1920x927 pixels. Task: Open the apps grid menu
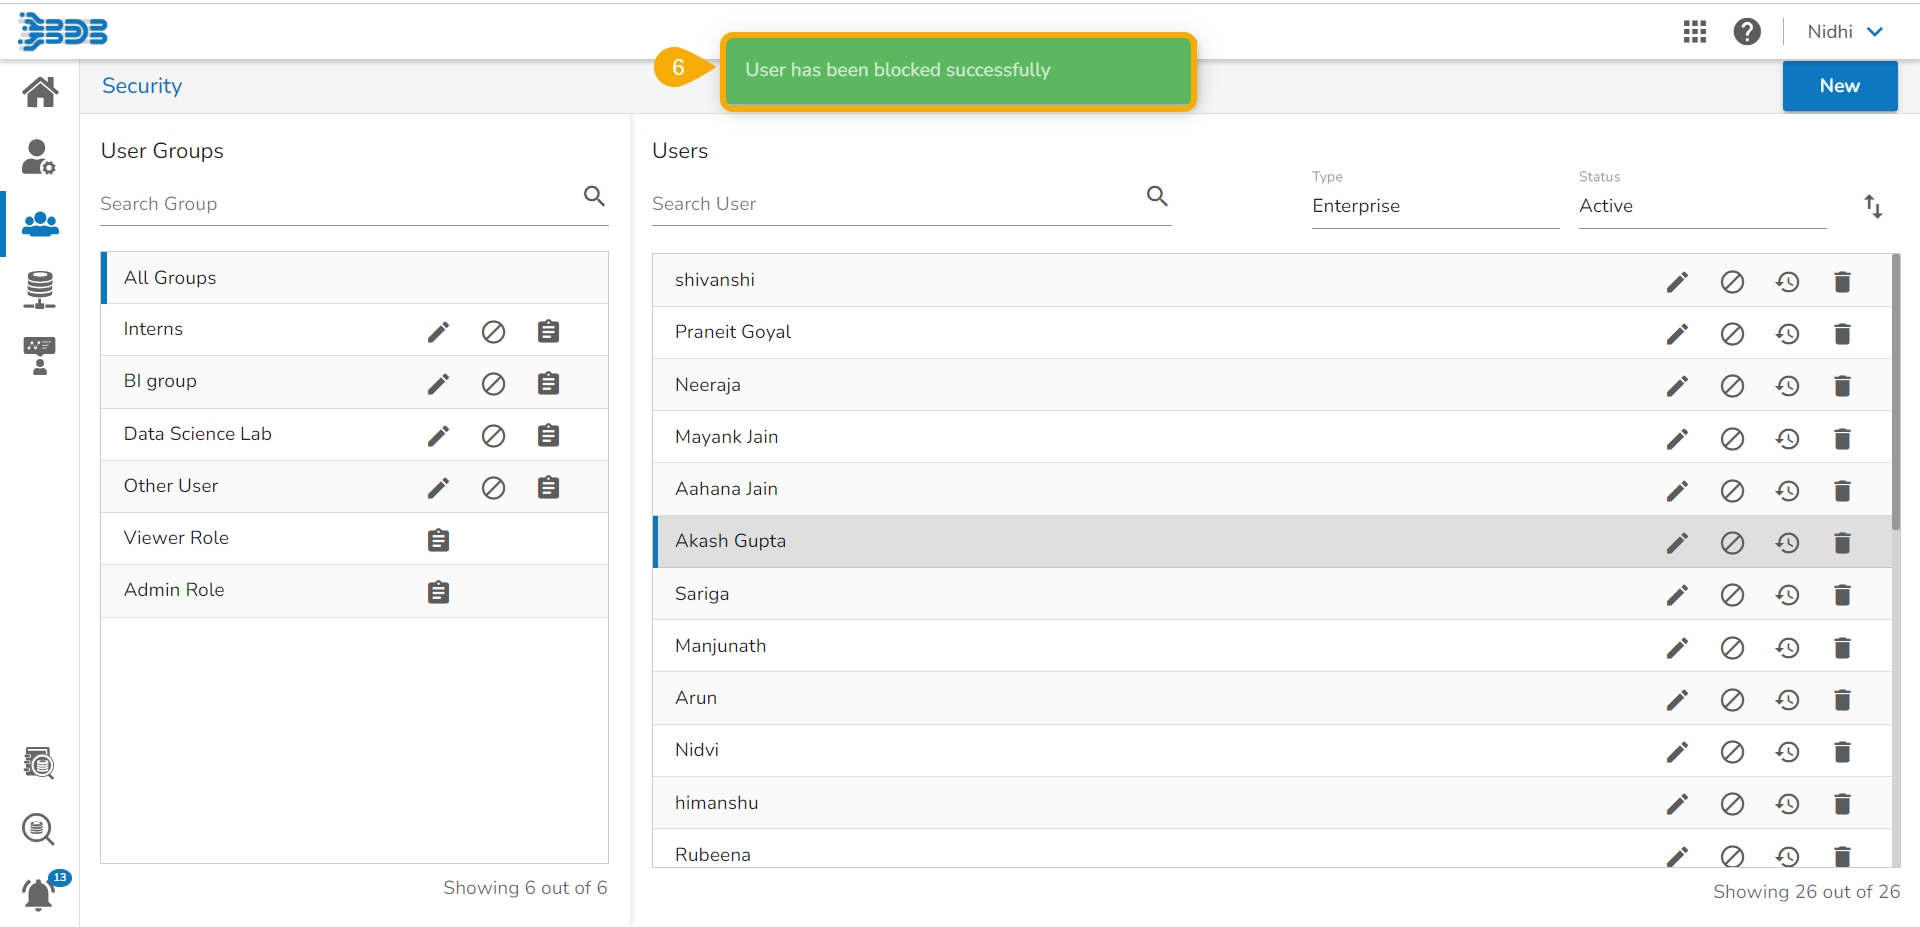click(1694, 32)
